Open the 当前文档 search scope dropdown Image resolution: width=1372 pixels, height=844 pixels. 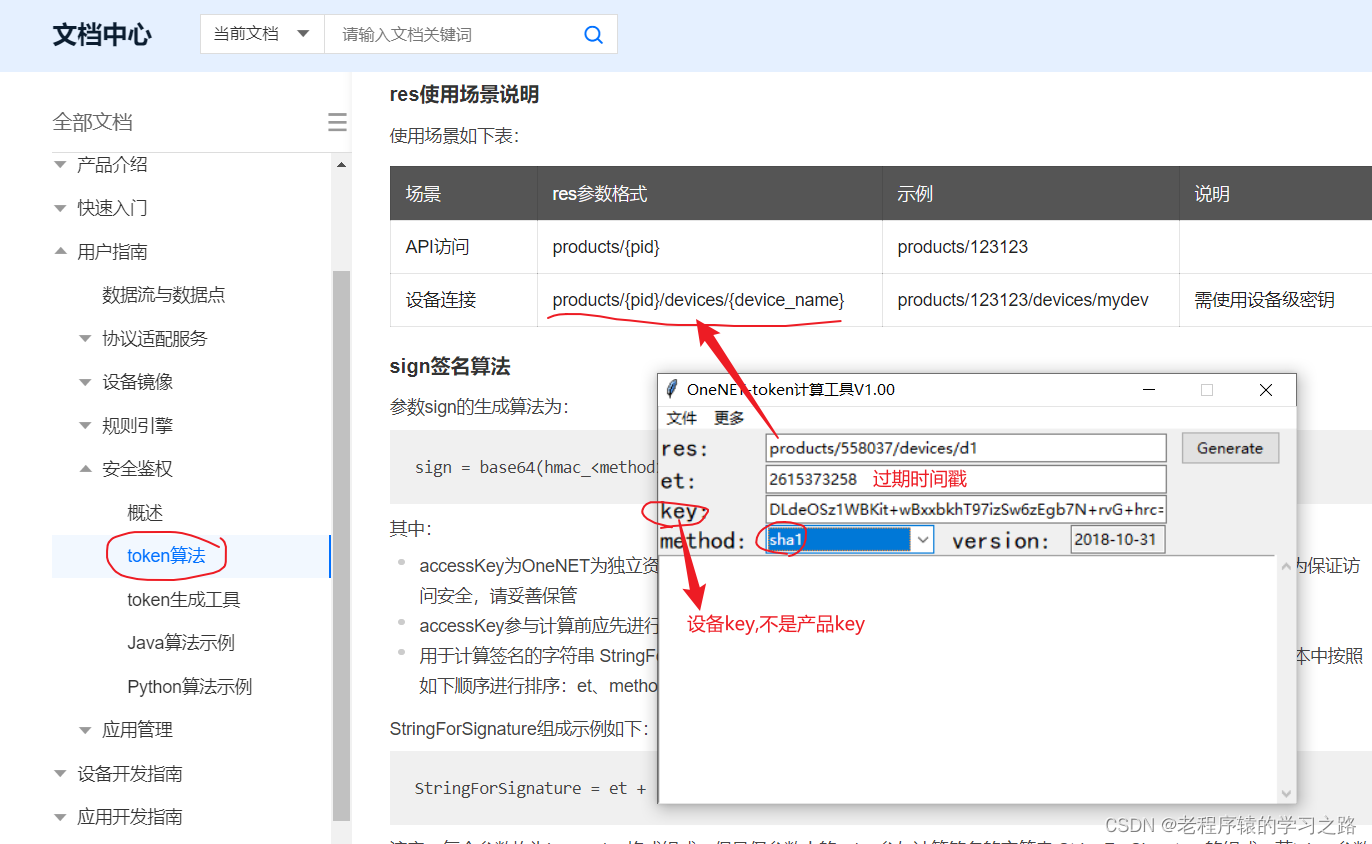[x=262, y=34]
